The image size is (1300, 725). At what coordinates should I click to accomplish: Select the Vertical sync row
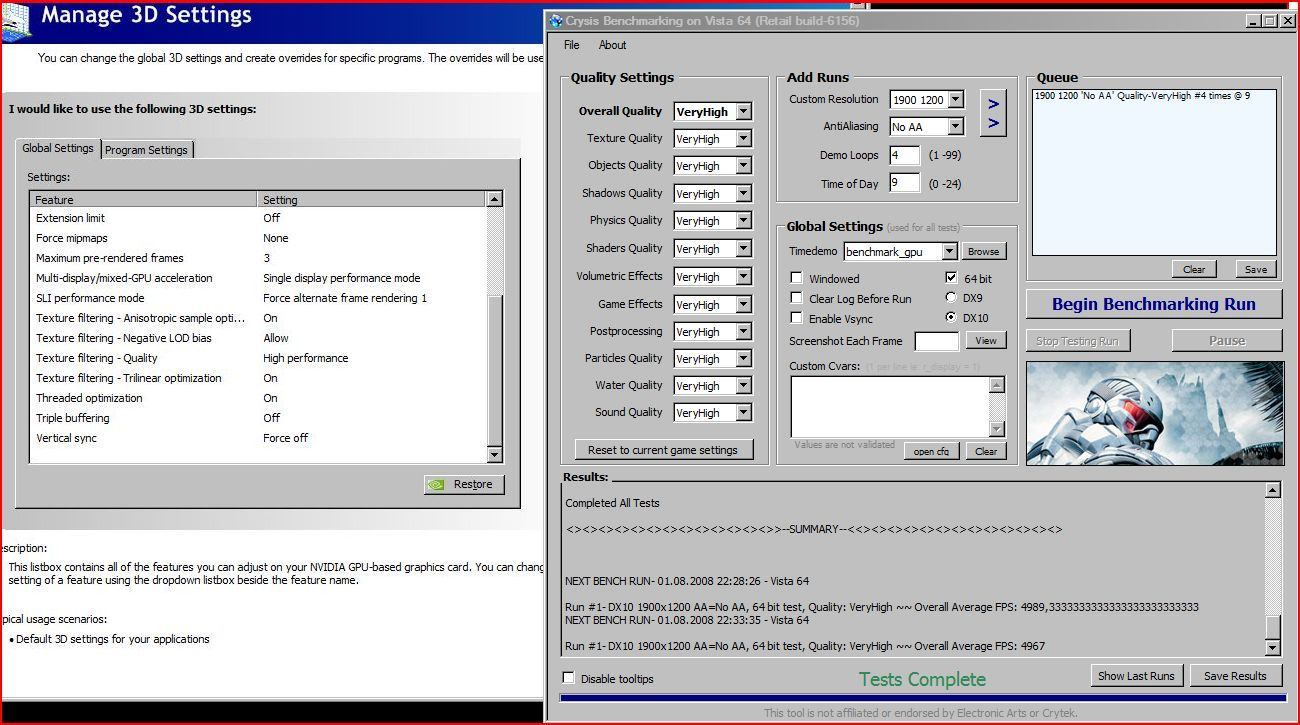click(x=258, y=438)
